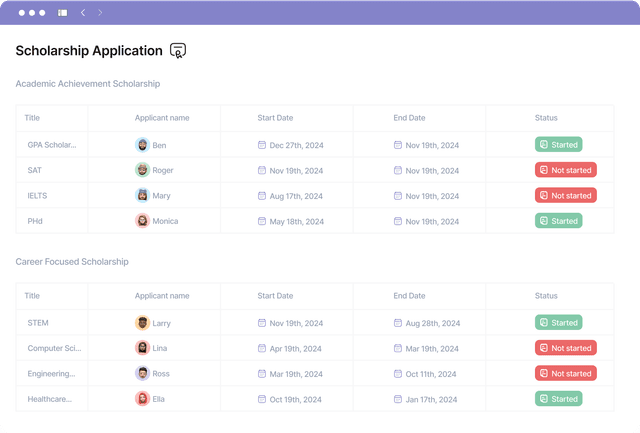Click Monica's avatar in the PHd row
This screenshot has width=640, height=433.
pyautogui.click(x=142, y=221)
